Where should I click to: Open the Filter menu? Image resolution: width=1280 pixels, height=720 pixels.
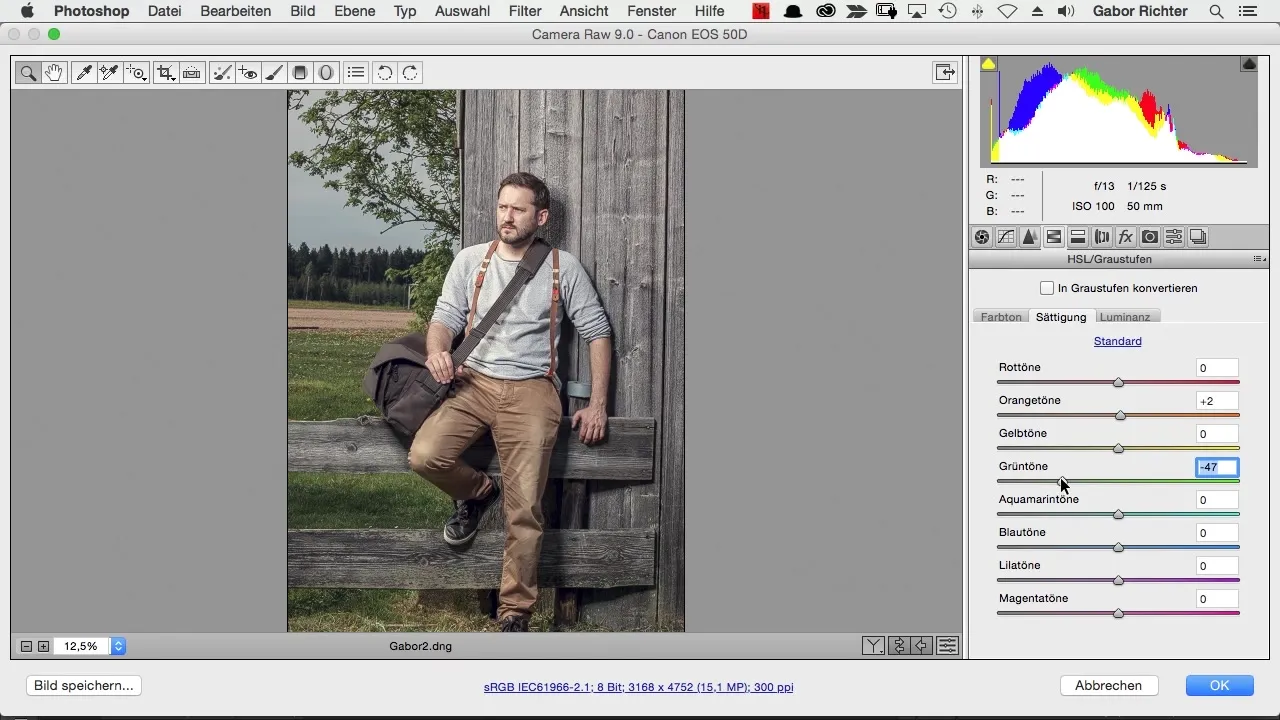click(525, 11)
